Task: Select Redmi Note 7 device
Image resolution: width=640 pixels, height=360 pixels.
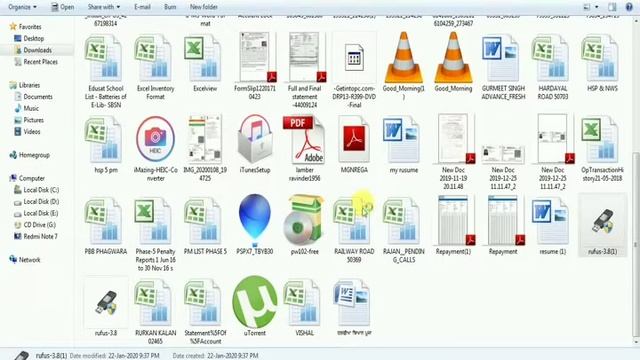Action: (x=36, y=236)
